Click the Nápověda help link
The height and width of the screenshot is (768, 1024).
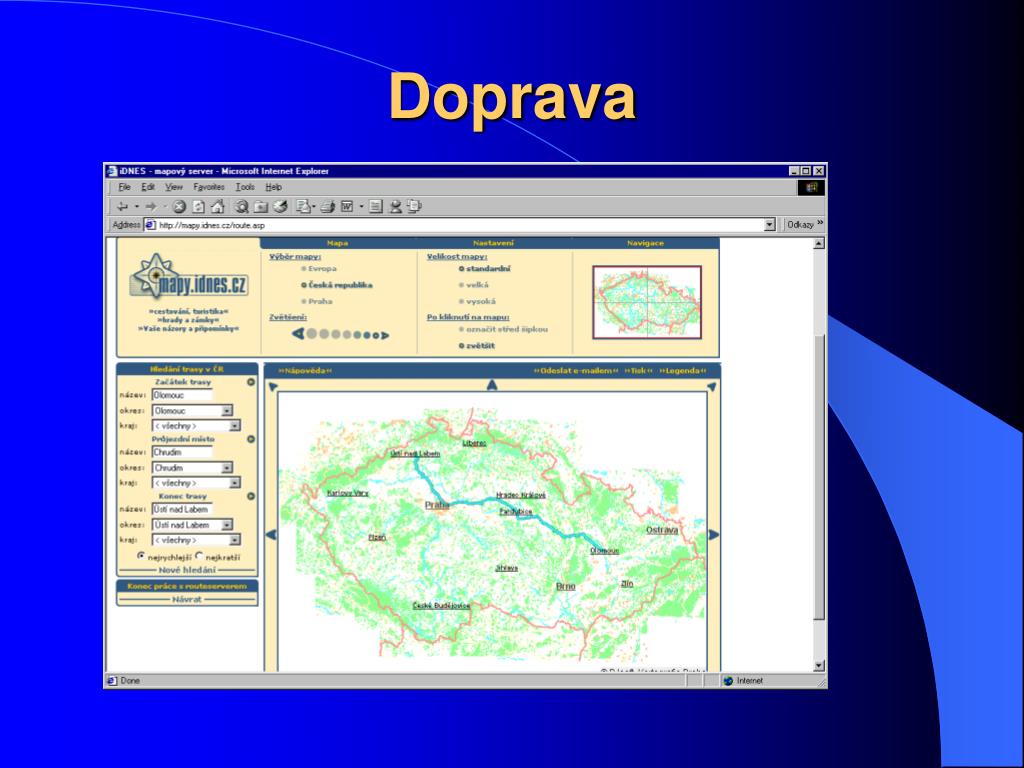click(x=305, y=371)
